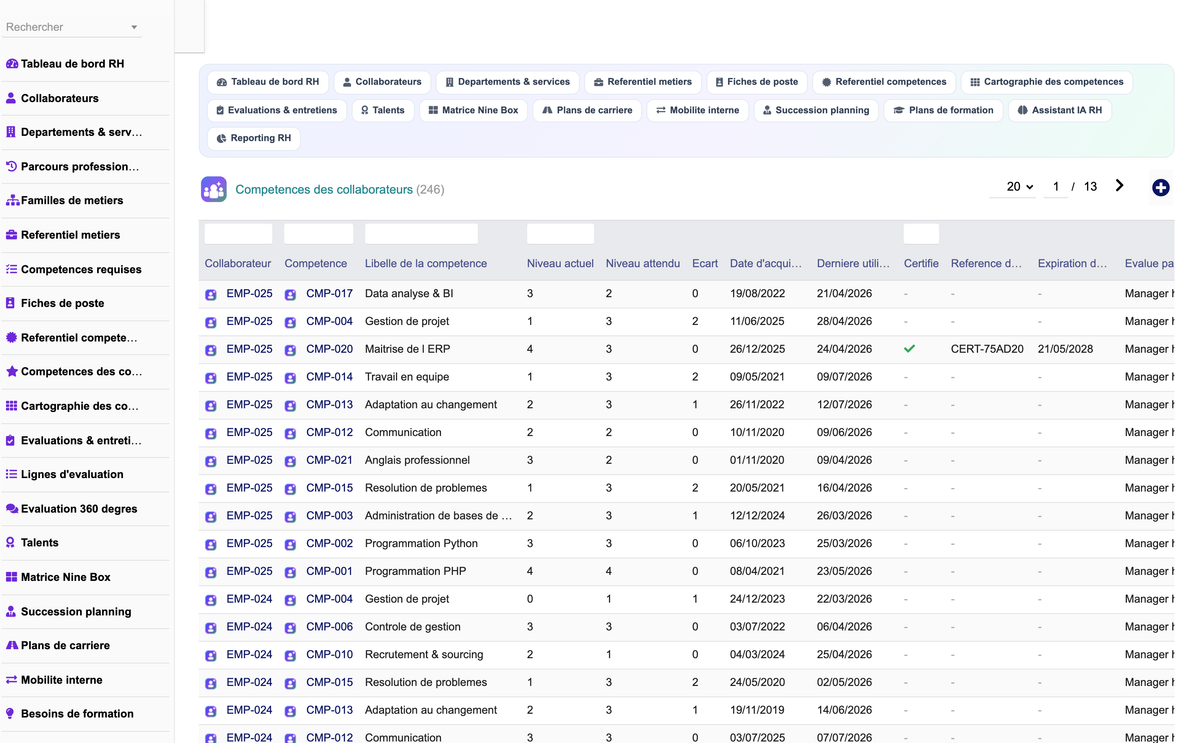The height and width of the screenshot is (743, 1200).
Task: Open the Rechercher search dropdown
Action: [72, 27]
